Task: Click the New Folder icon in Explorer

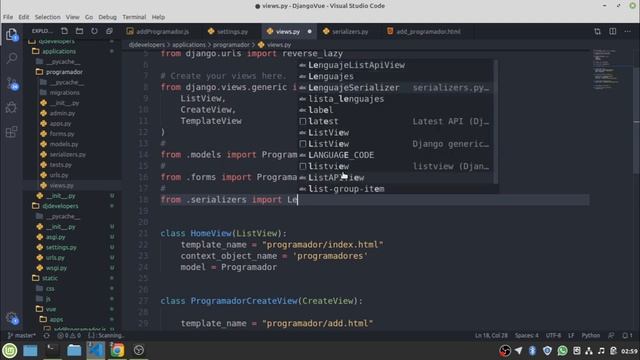Action: pyautogui.click(x=80, y=31)
